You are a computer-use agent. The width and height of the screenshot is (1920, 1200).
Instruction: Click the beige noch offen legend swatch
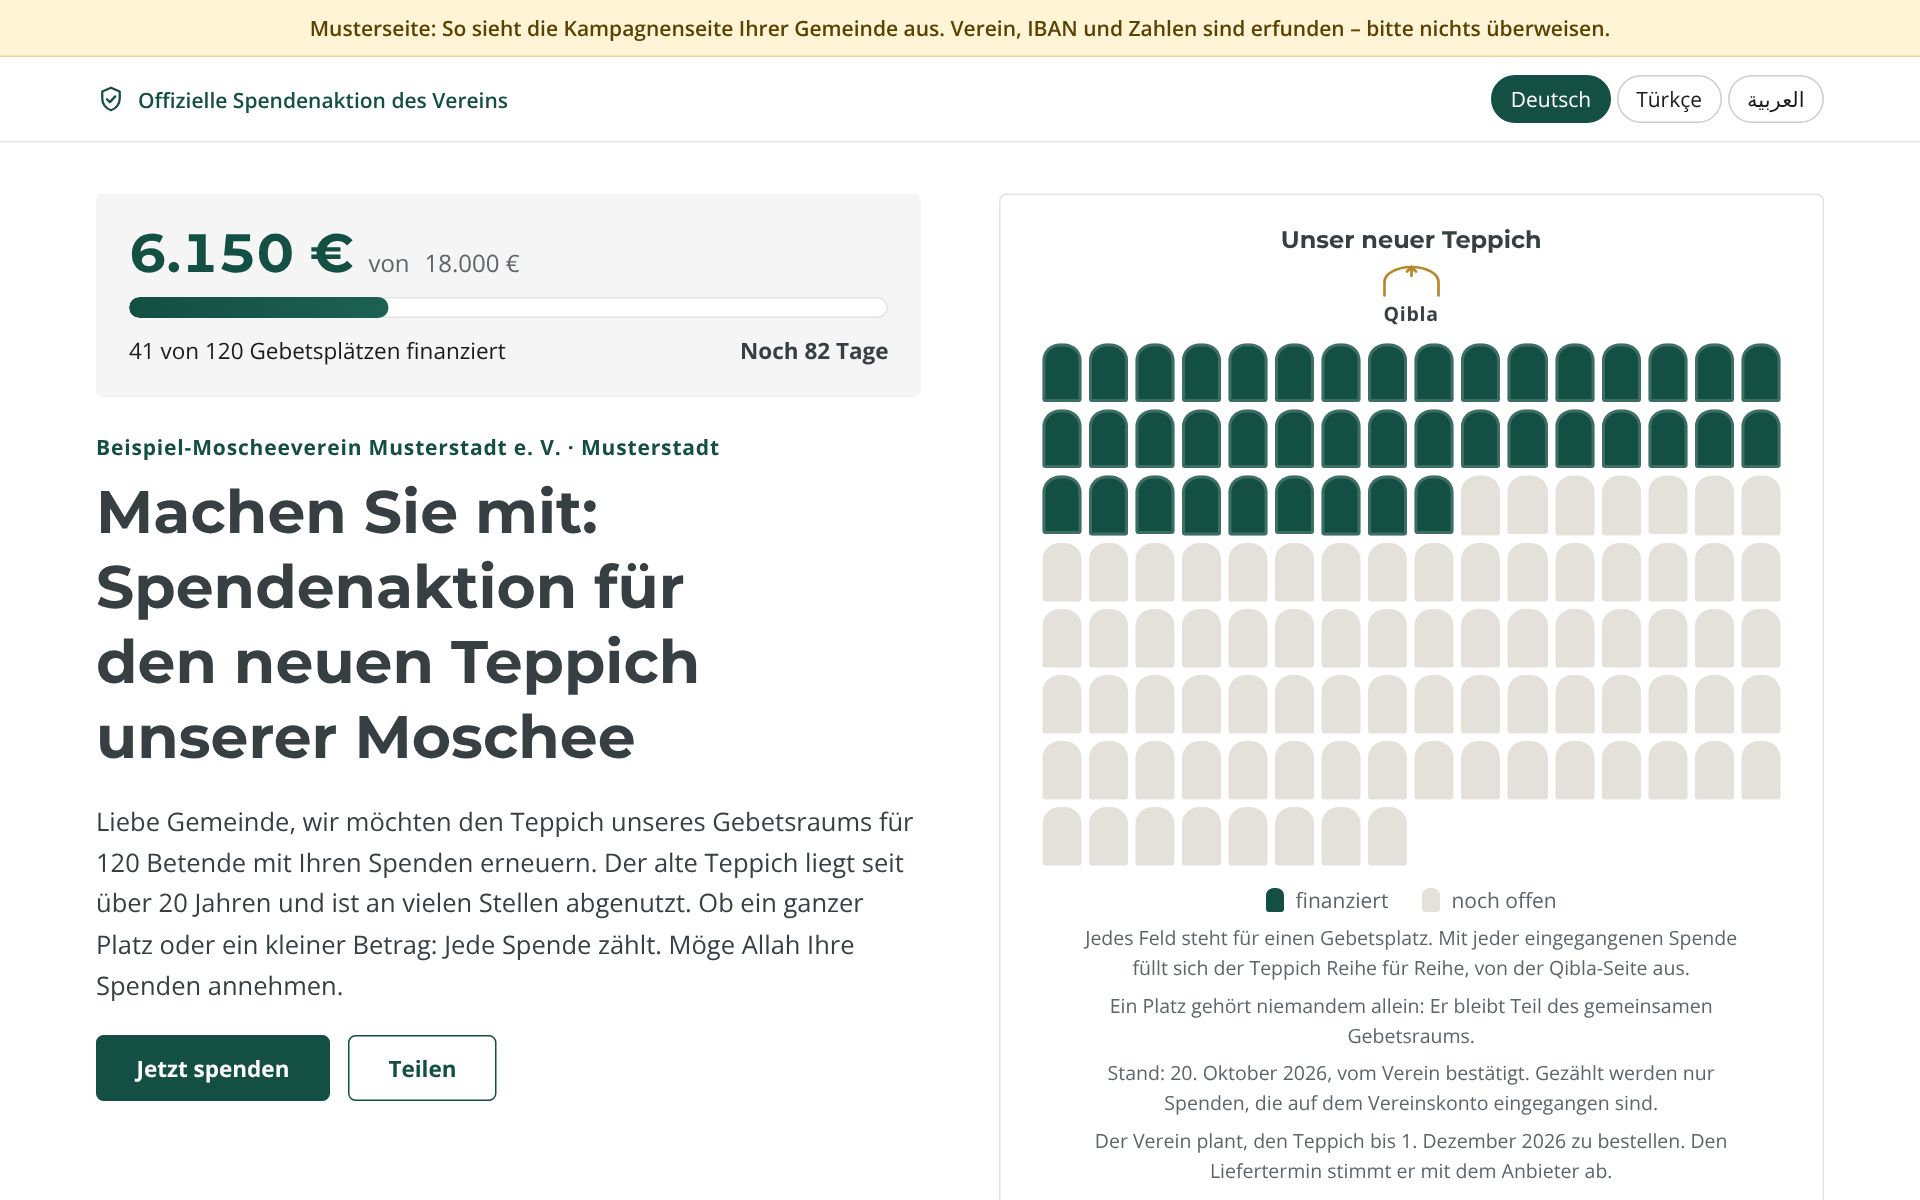[x=1431, y=900]
